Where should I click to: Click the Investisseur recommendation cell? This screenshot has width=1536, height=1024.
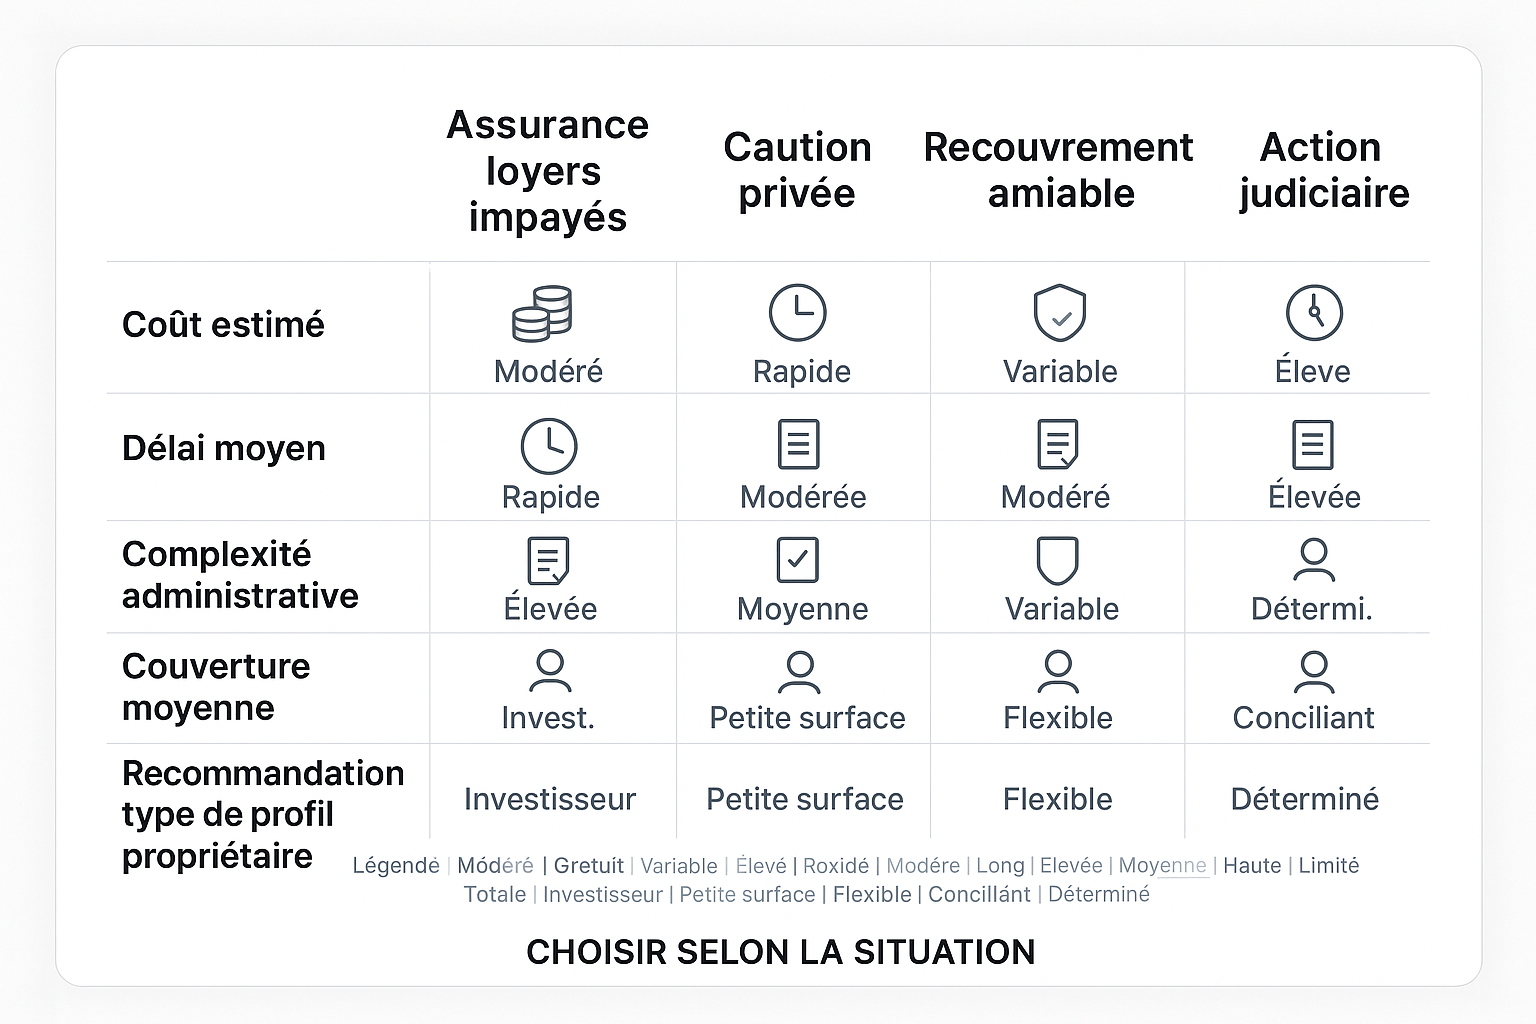pos(549,799)
